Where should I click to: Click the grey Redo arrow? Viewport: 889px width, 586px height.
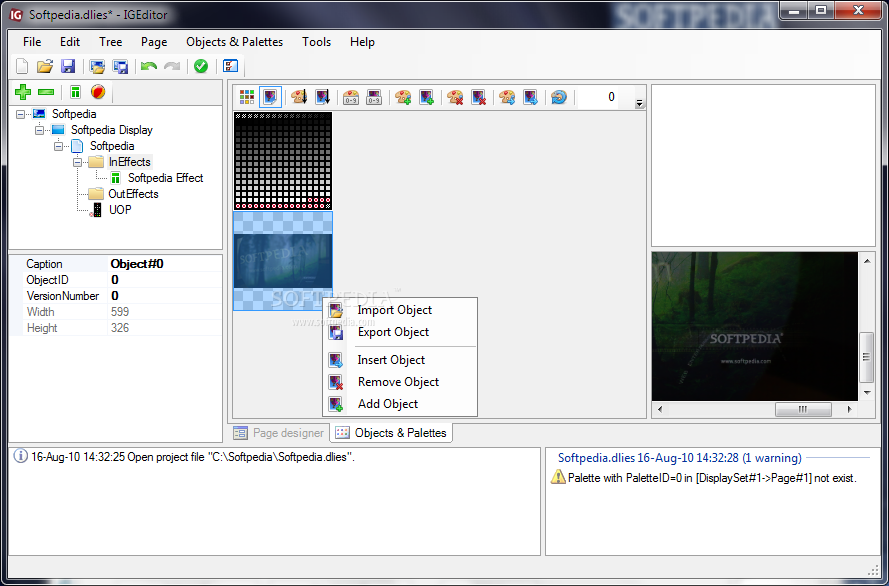tap(172, 66)
